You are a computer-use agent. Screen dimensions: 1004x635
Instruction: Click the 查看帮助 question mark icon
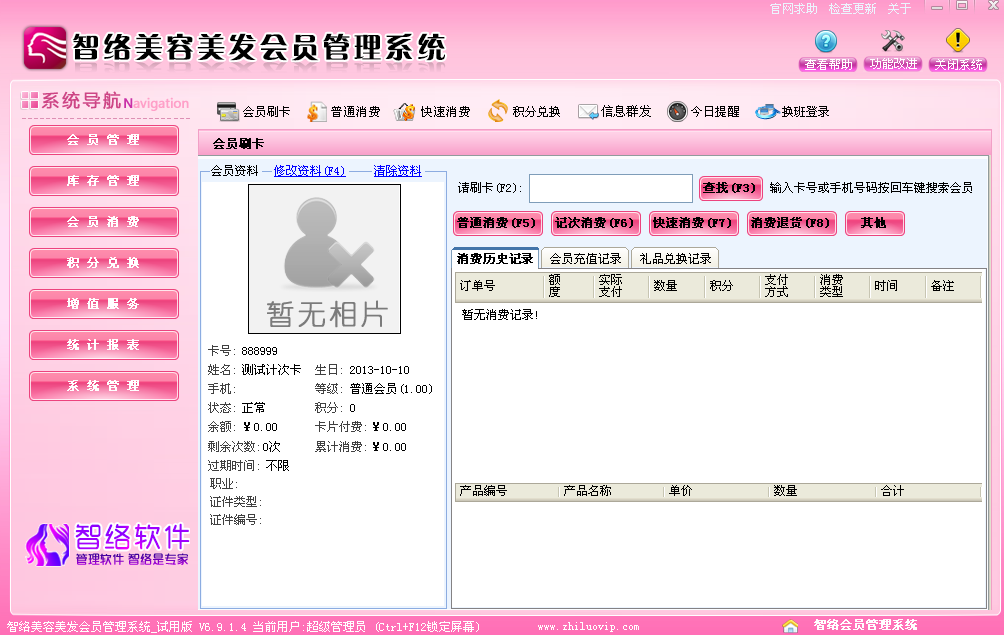pos(826,42)
